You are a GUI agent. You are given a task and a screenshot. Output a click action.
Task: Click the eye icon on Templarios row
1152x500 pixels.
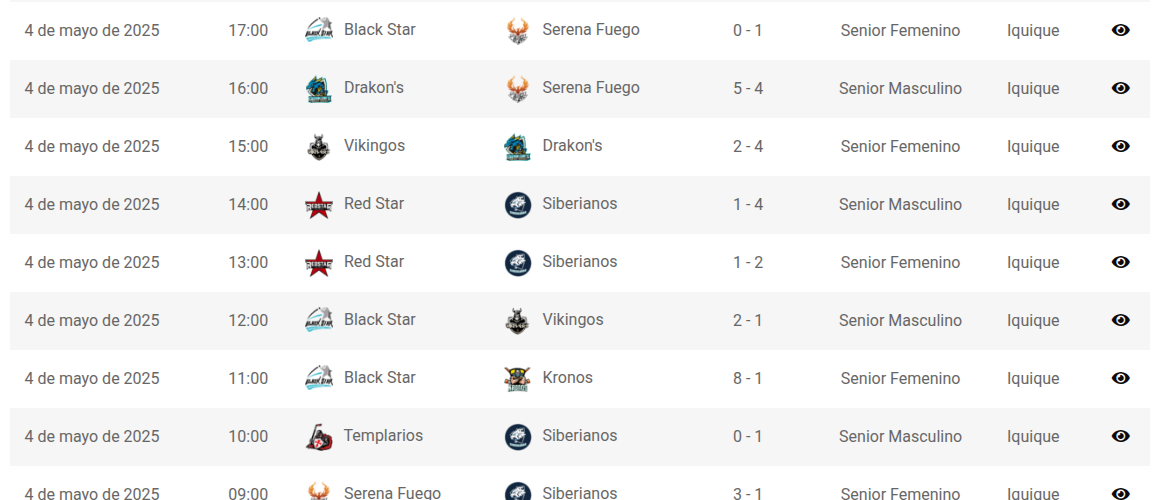pos(1120,436)
